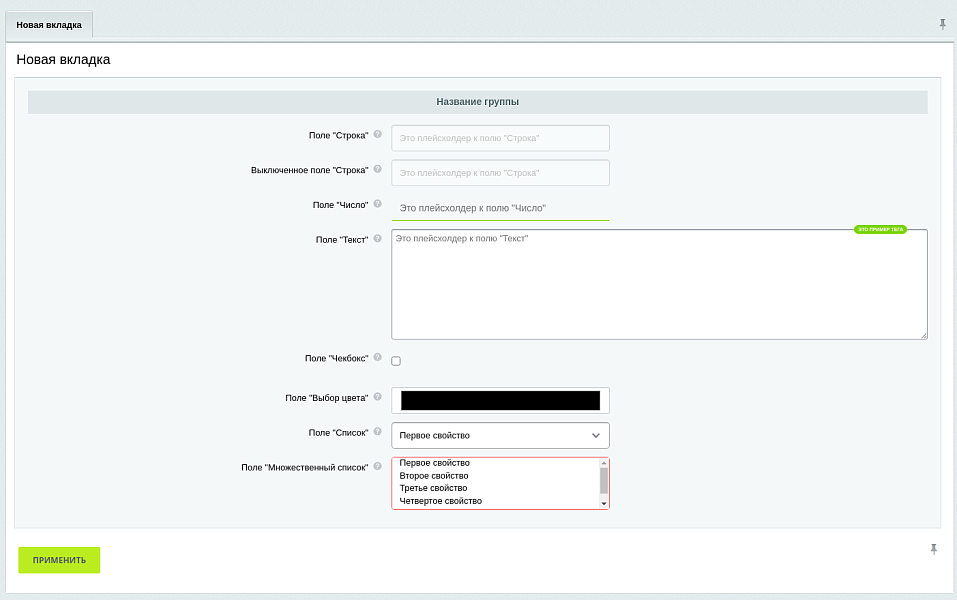The image size is (957, 600).
Task: Click help icon beside Поле "Выбор цвета"
Action: [378, 397]
